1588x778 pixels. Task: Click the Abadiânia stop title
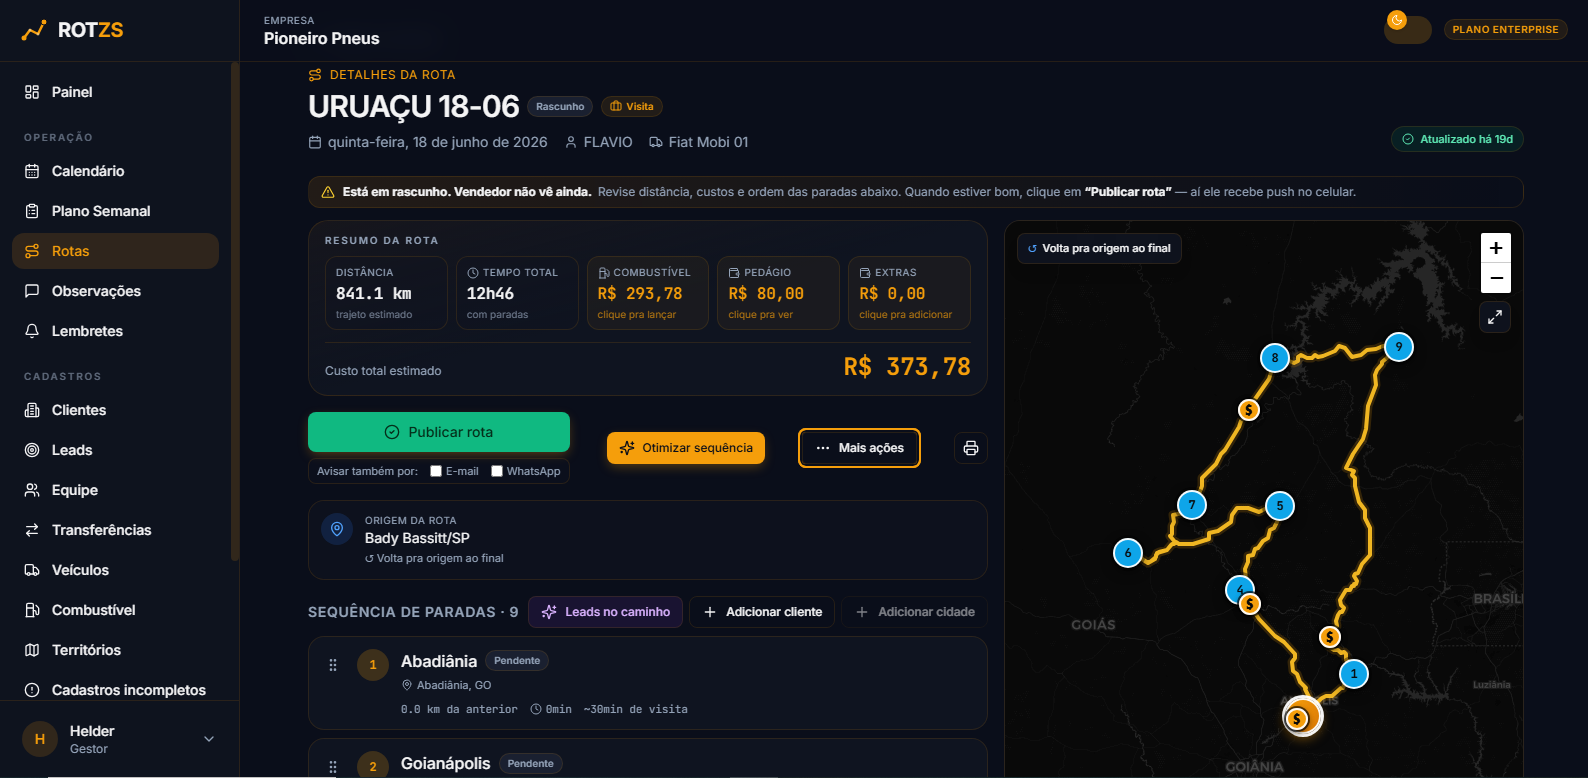coord(439,661)
